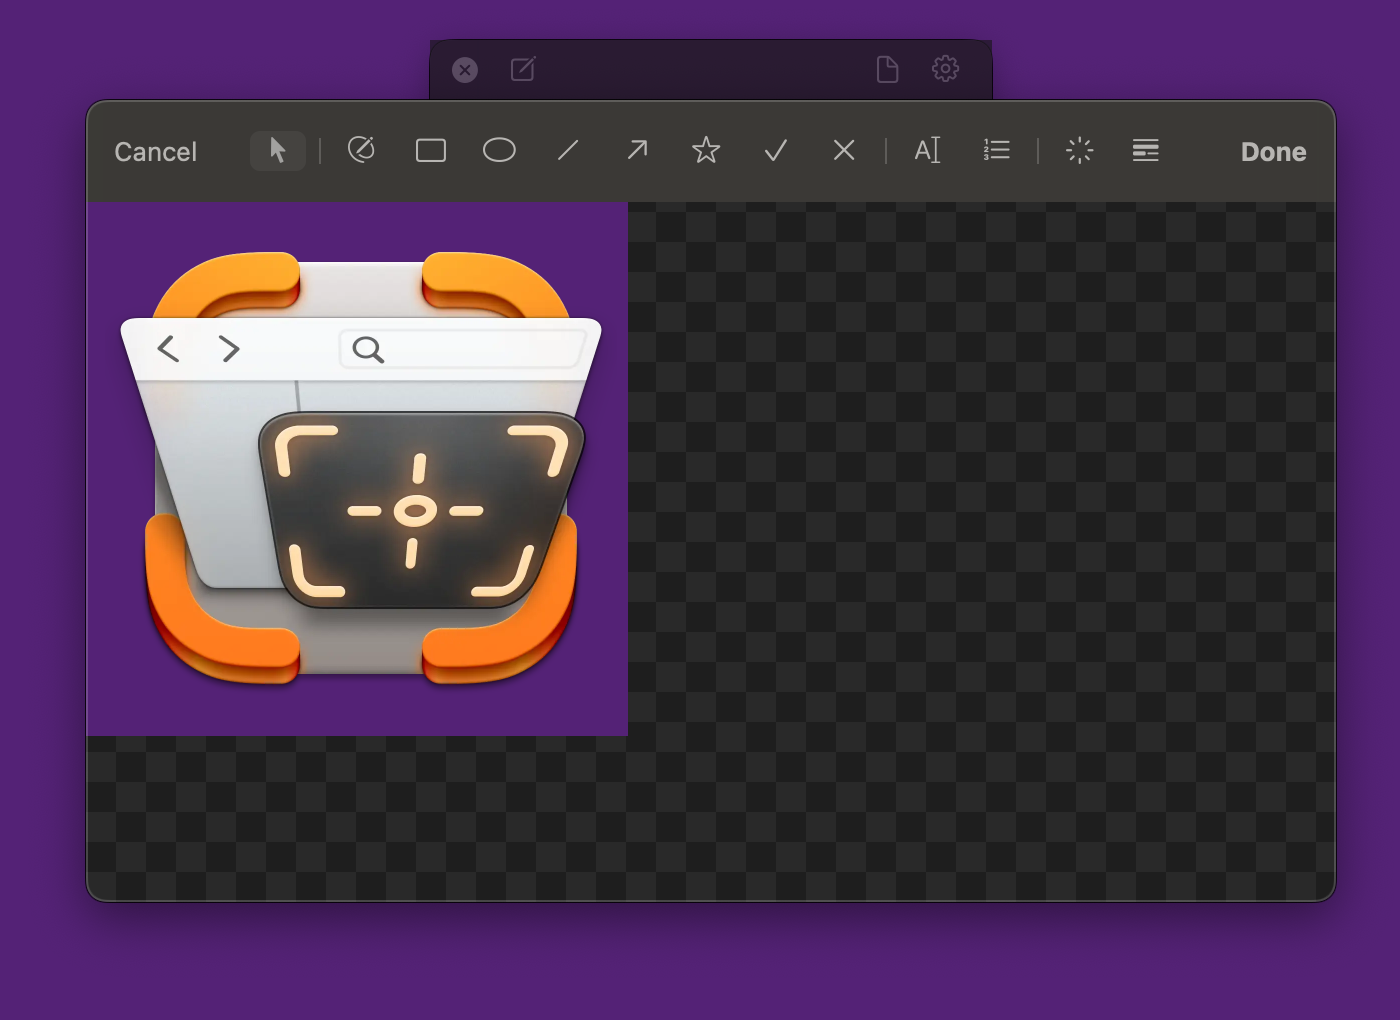Screen dimensions: 1400x1020
Task: Pick the straight line tool
Action: 568,151
